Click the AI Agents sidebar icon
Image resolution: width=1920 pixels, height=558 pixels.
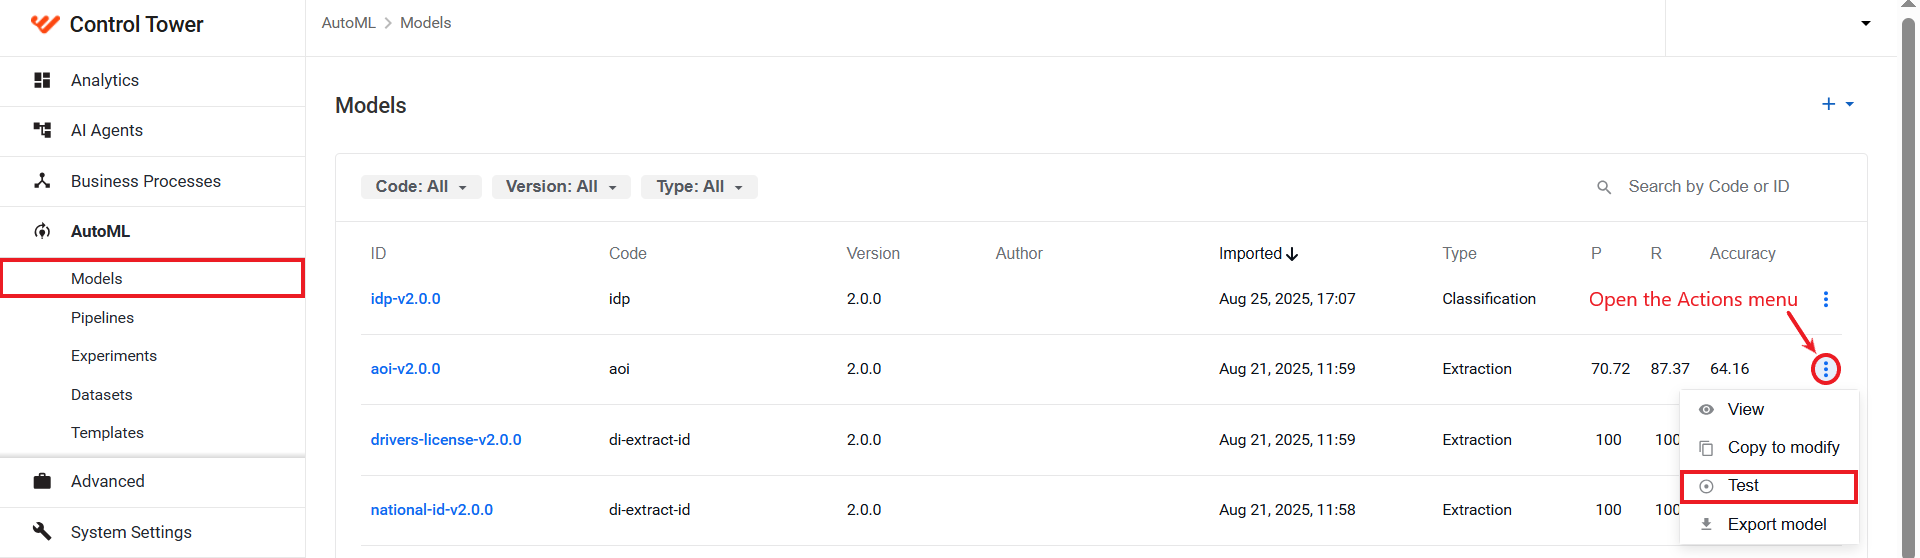pos(42,130)
